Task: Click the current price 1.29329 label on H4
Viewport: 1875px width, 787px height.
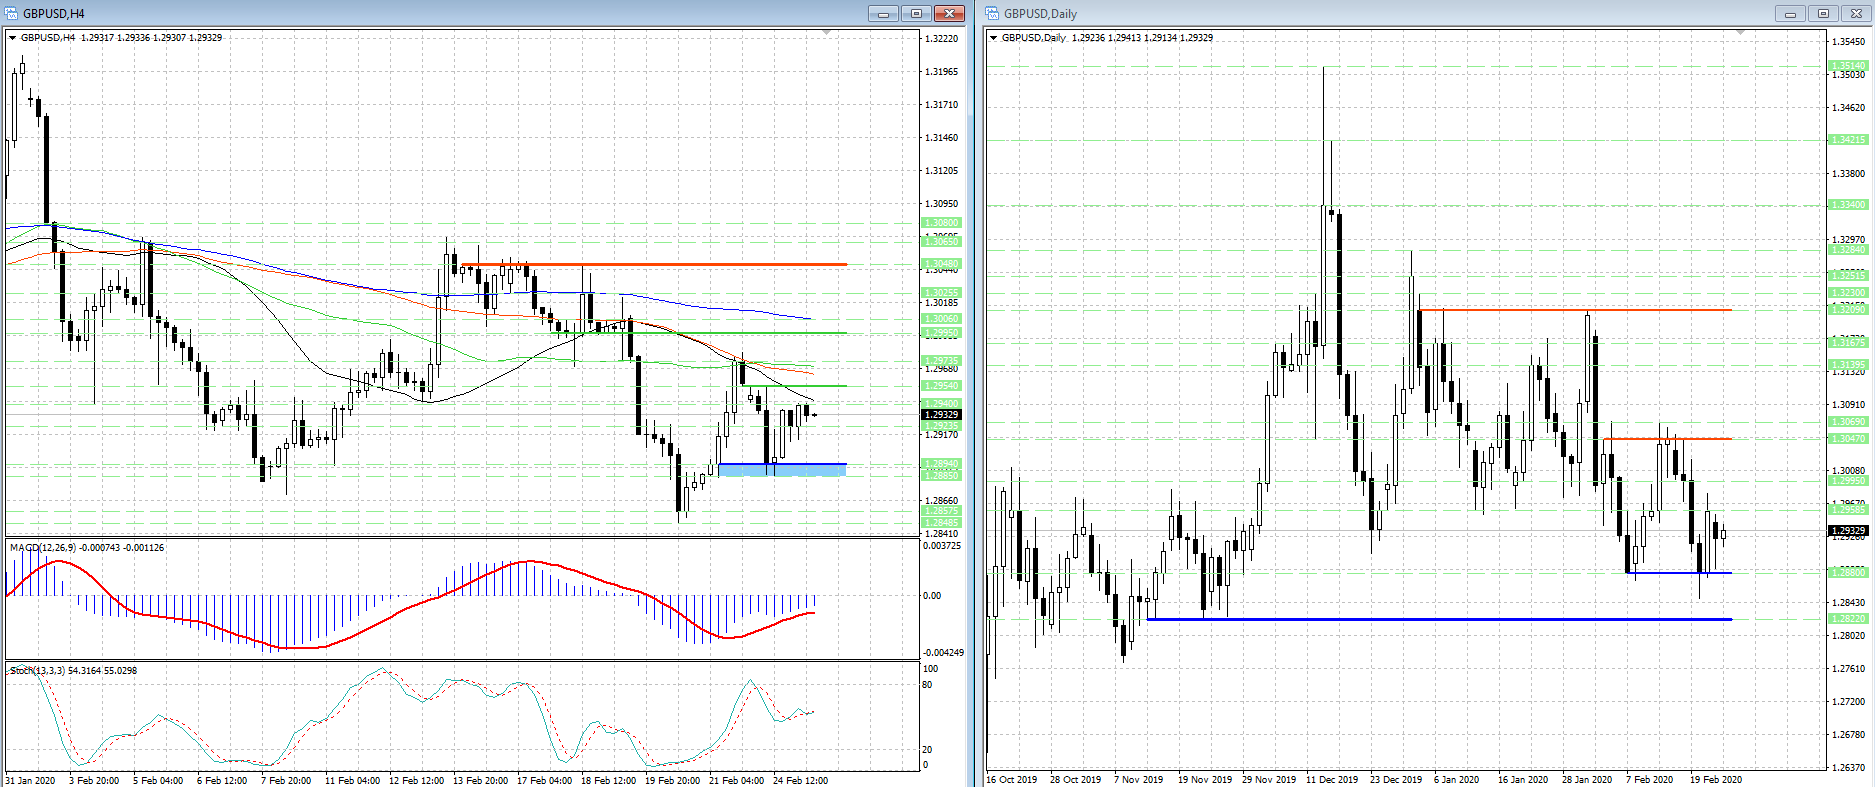Action: (941, 414)
